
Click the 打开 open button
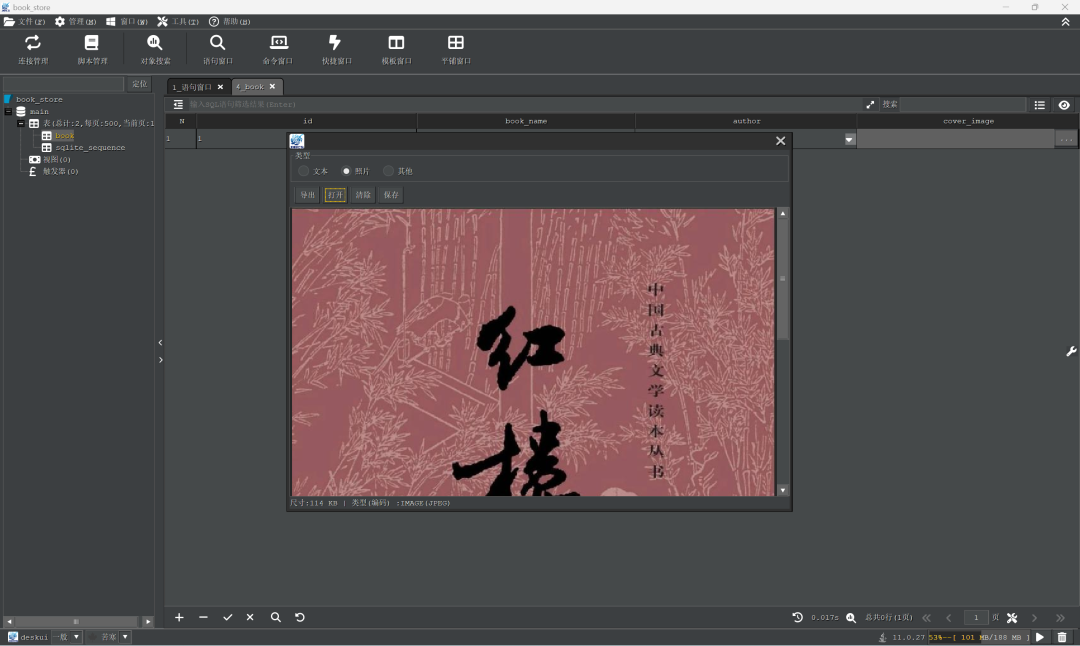[335, 195]
